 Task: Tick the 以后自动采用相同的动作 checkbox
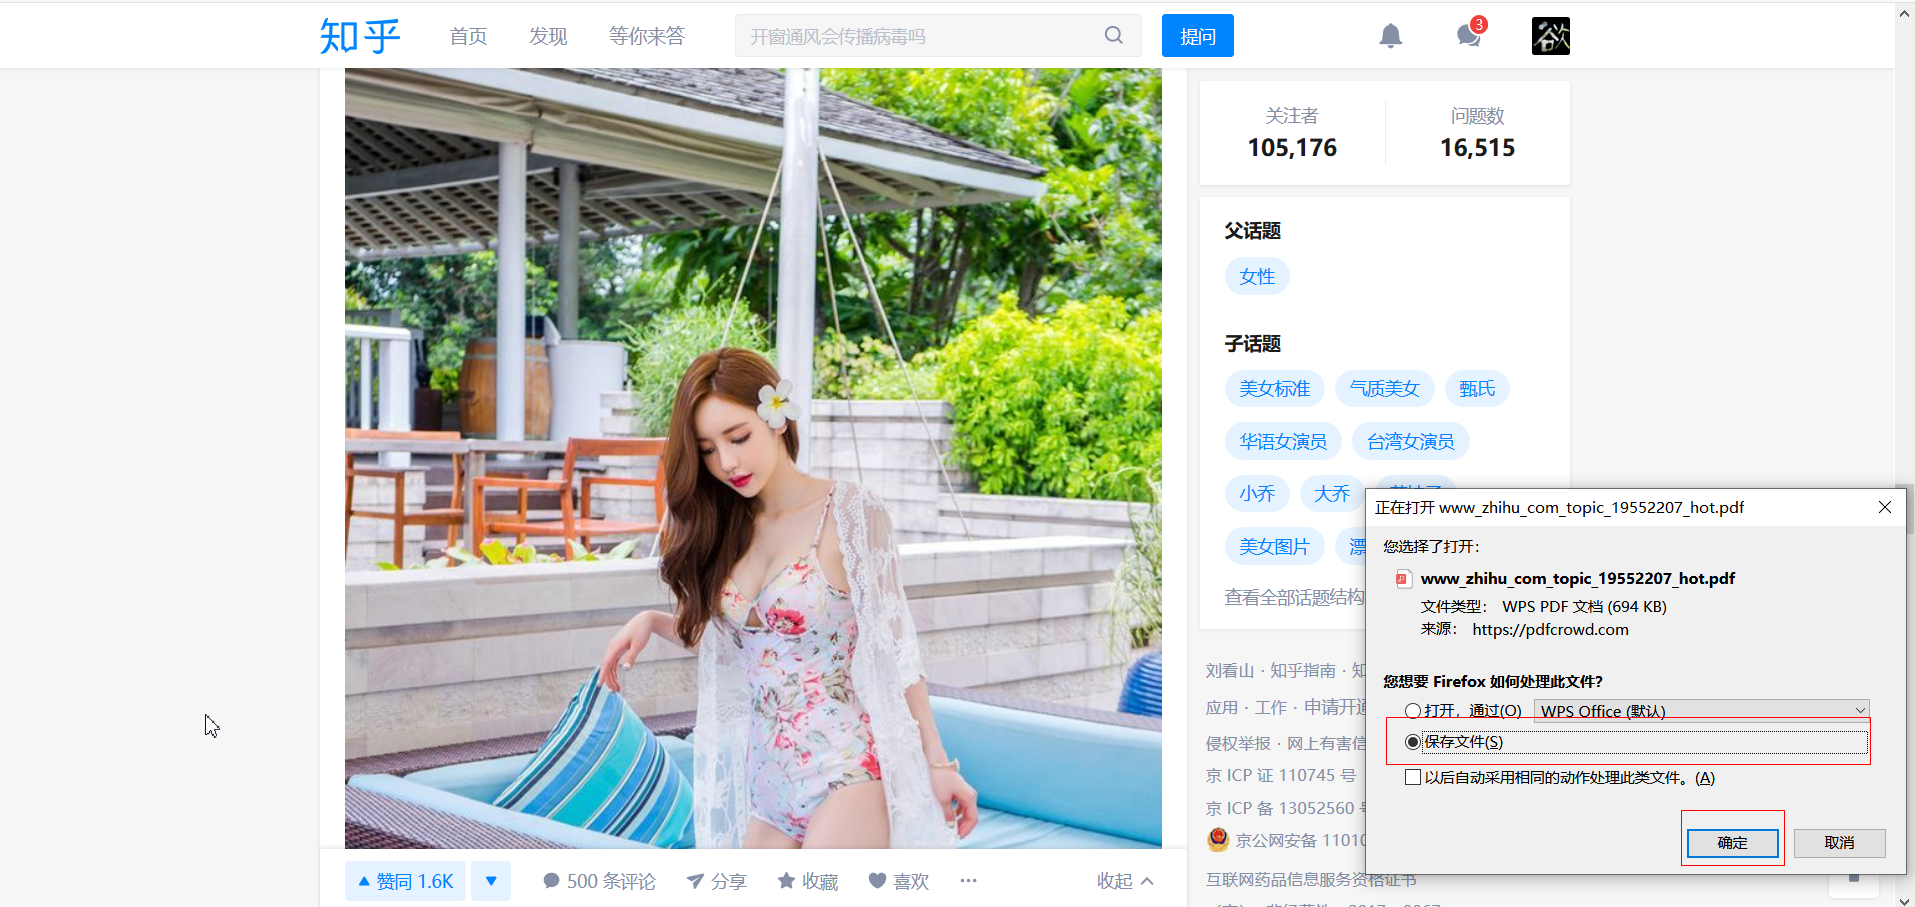pos(1413,777)
